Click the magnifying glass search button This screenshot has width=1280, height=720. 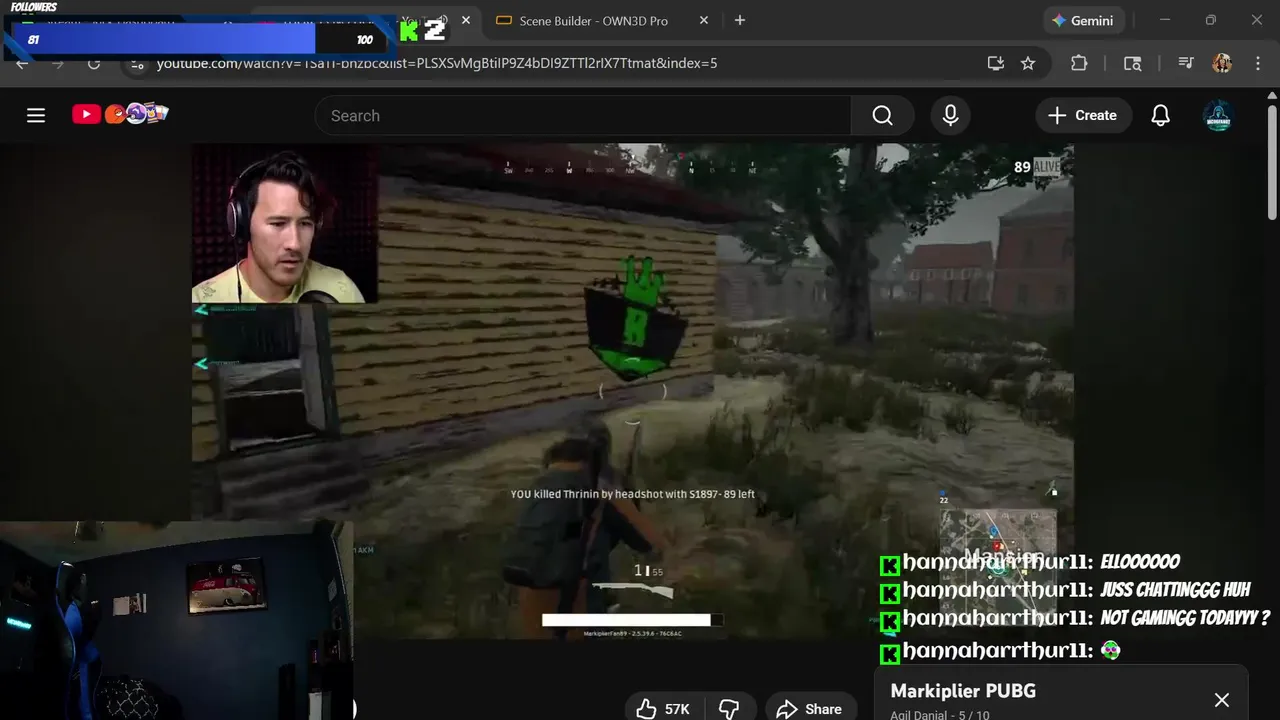tap(882, 116)
